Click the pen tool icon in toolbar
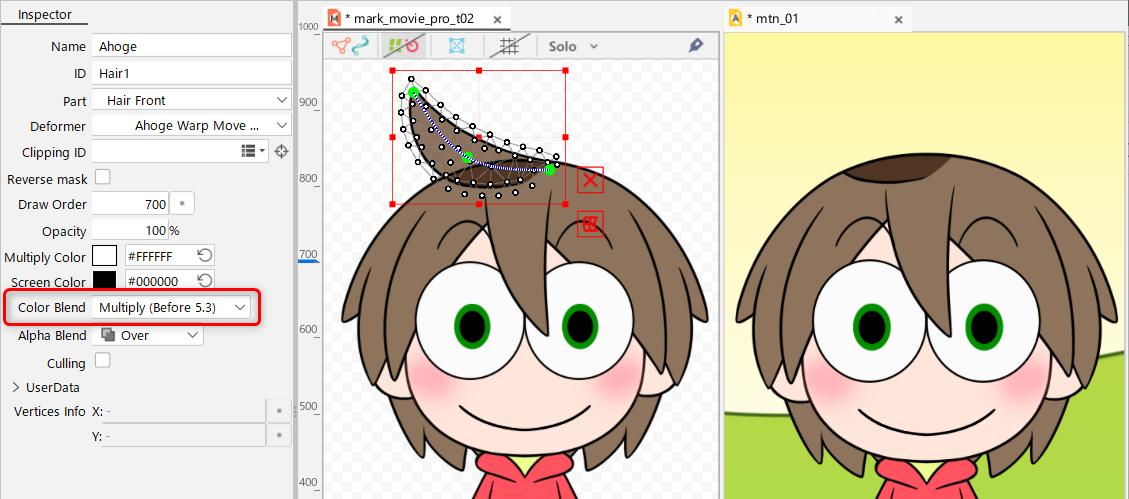This screenshot has height=499, width=1129. pos(696,46)
